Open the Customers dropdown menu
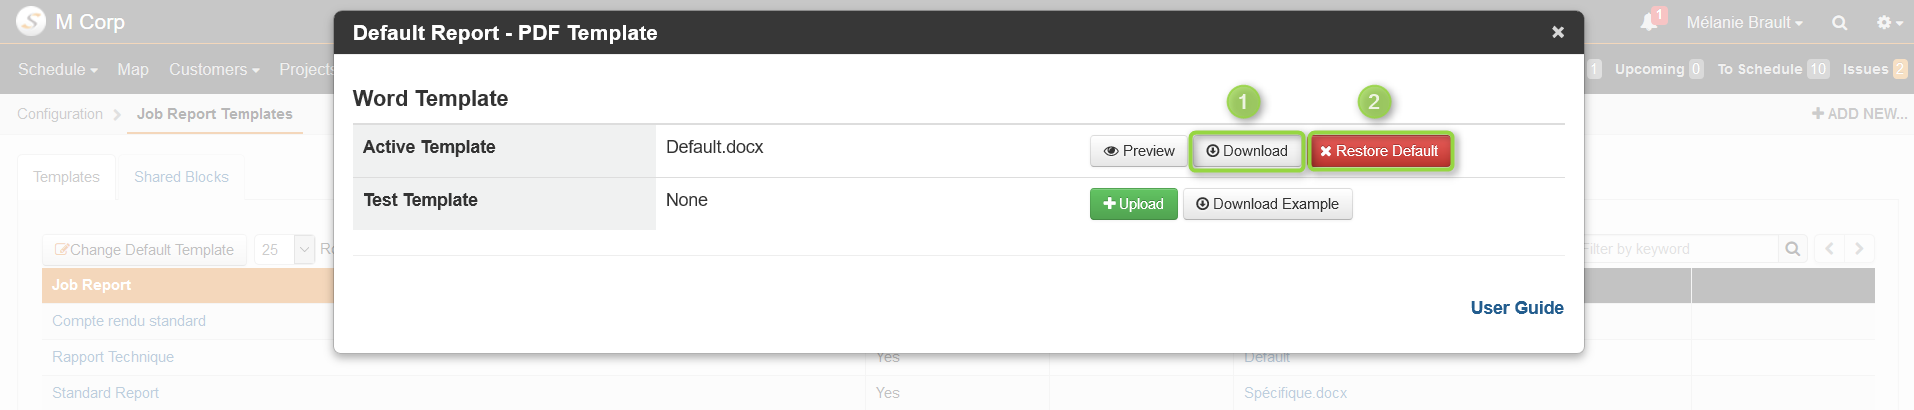The image size is (1914, 410). (214, 69)
